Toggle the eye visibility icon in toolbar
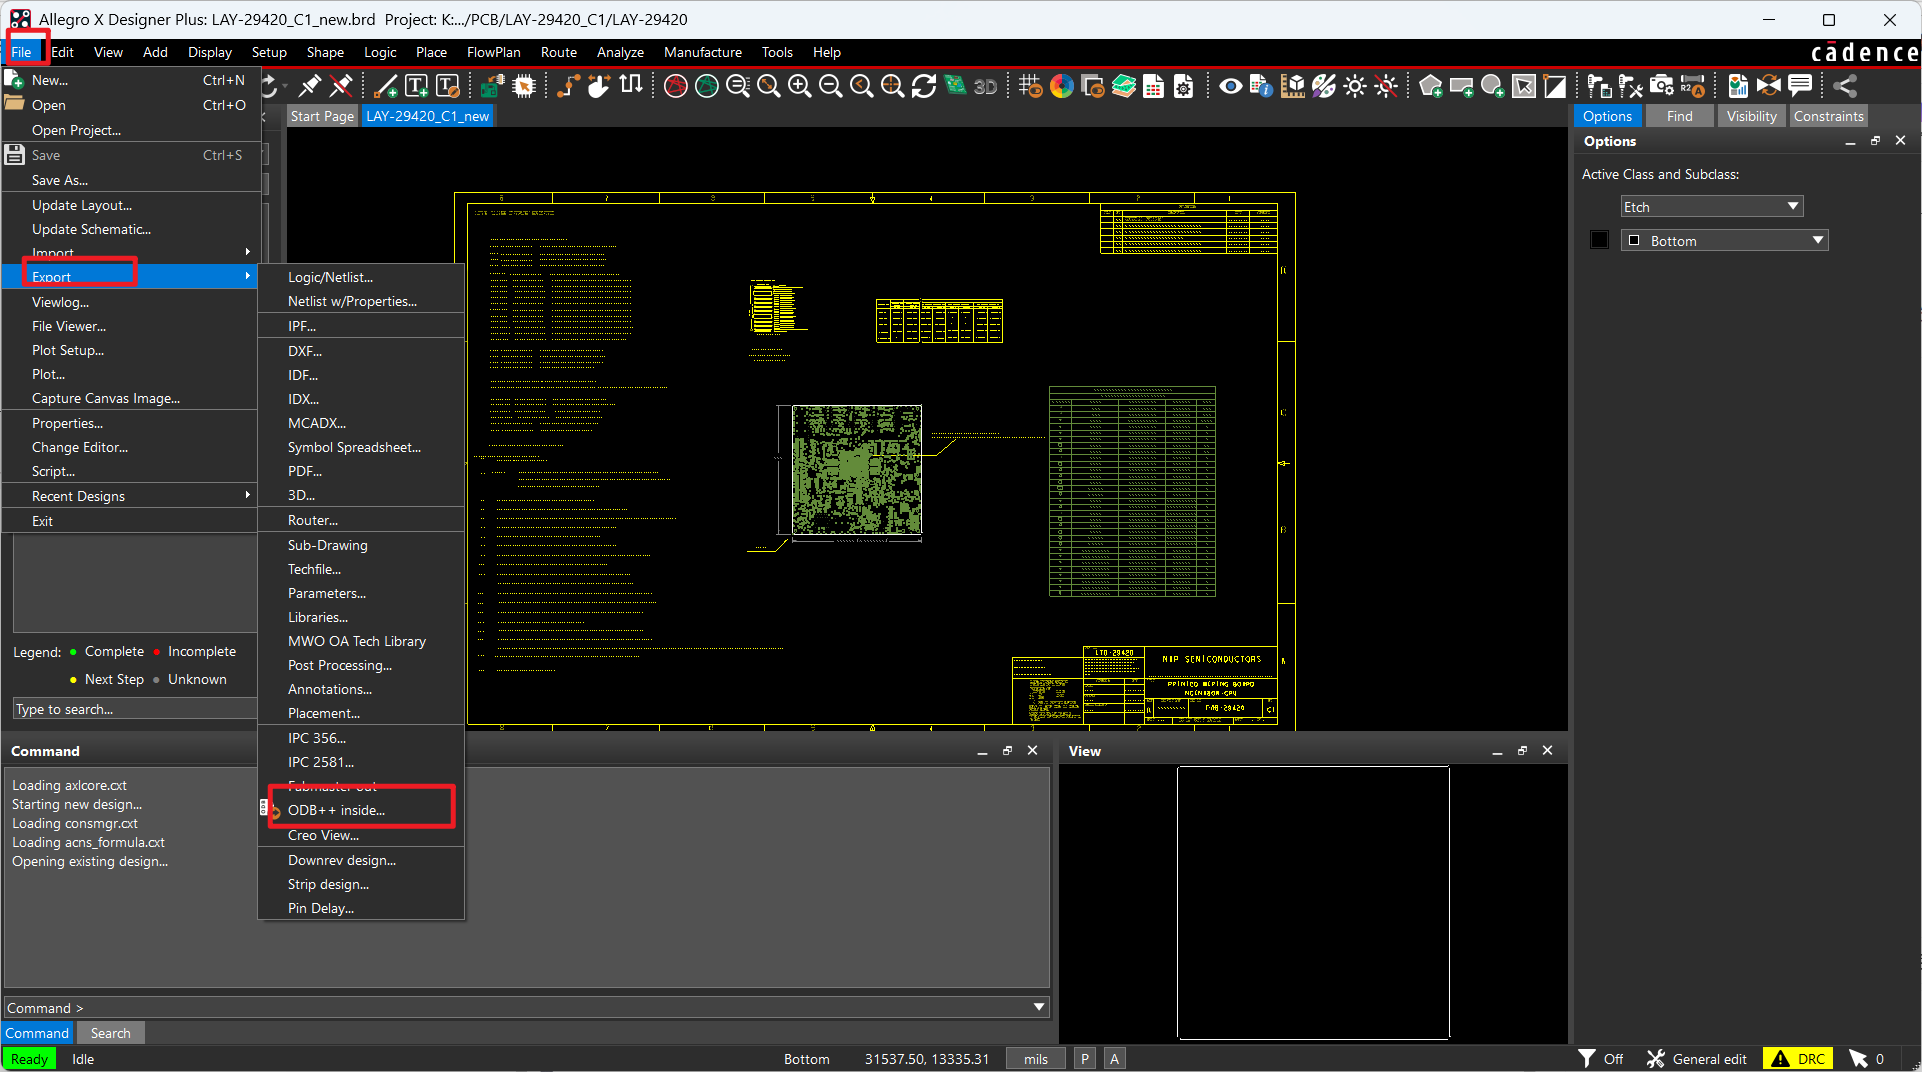This screenshot has width=1922, height=1072. pos(1231,87)
